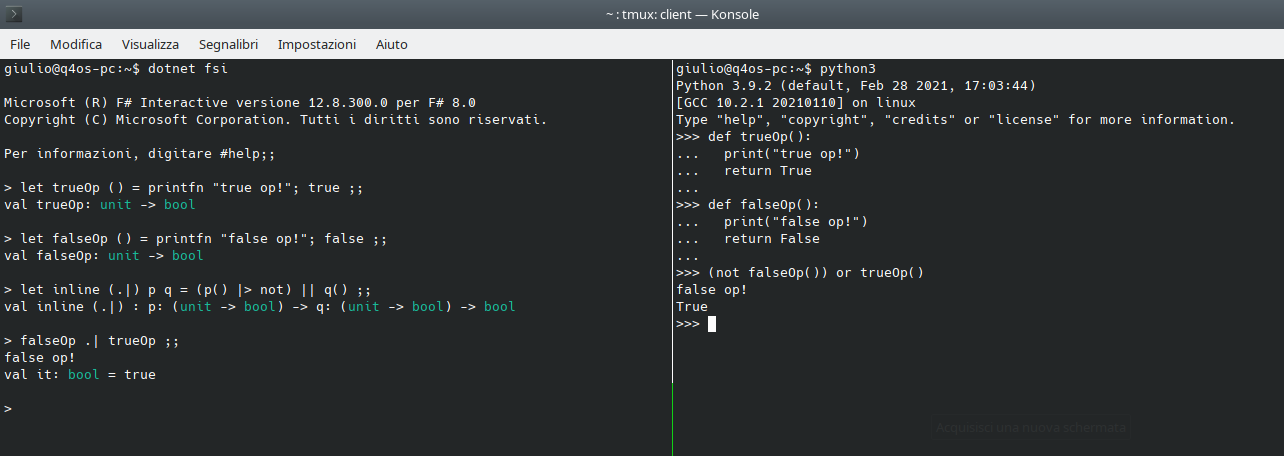The height and width of the screenshot is (456, 1284).
Task: Click the empty F# prompt at bottom left
Action: [x=8, y=409]
